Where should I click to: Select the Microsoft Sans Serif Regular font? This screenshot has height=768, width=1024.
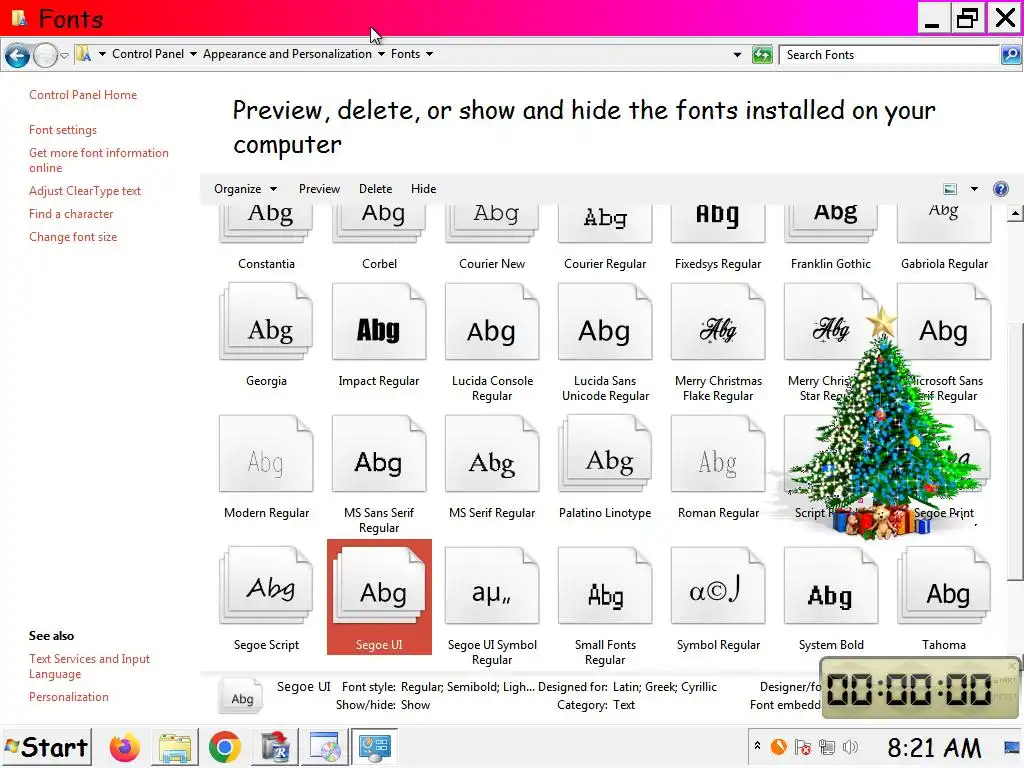click(944, 321)
